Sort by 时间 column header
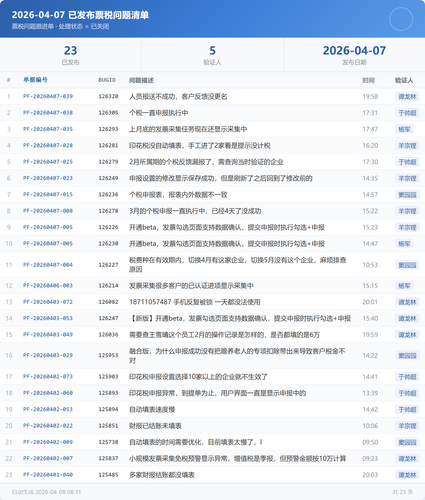 tap(369, 80)
